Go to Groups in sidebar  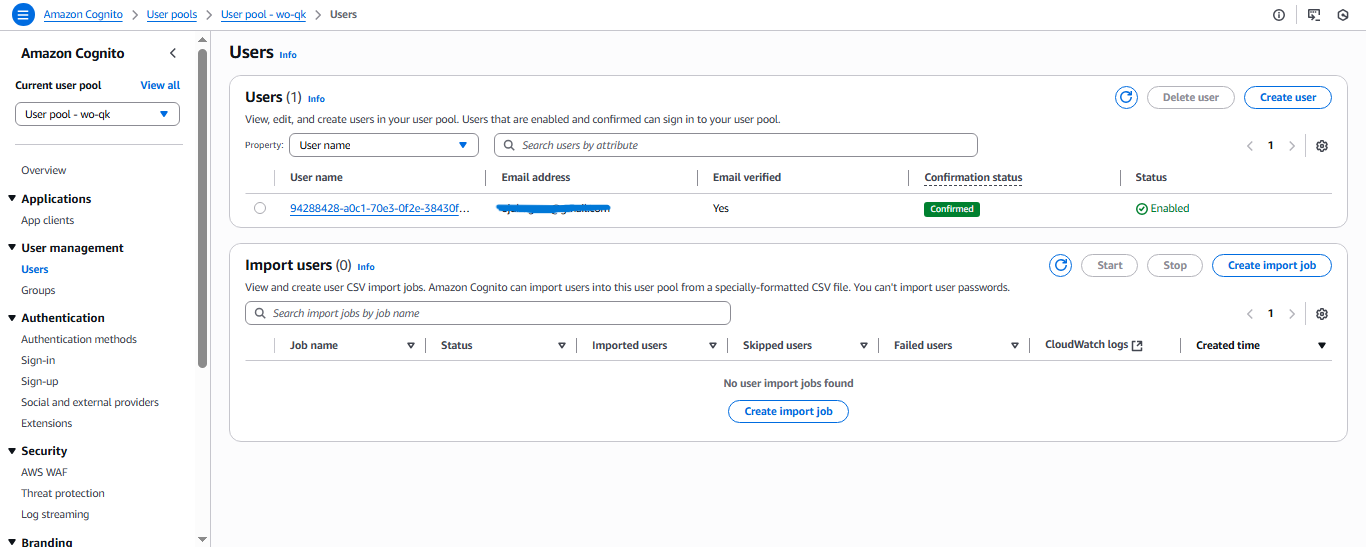(x=38, y=290)
